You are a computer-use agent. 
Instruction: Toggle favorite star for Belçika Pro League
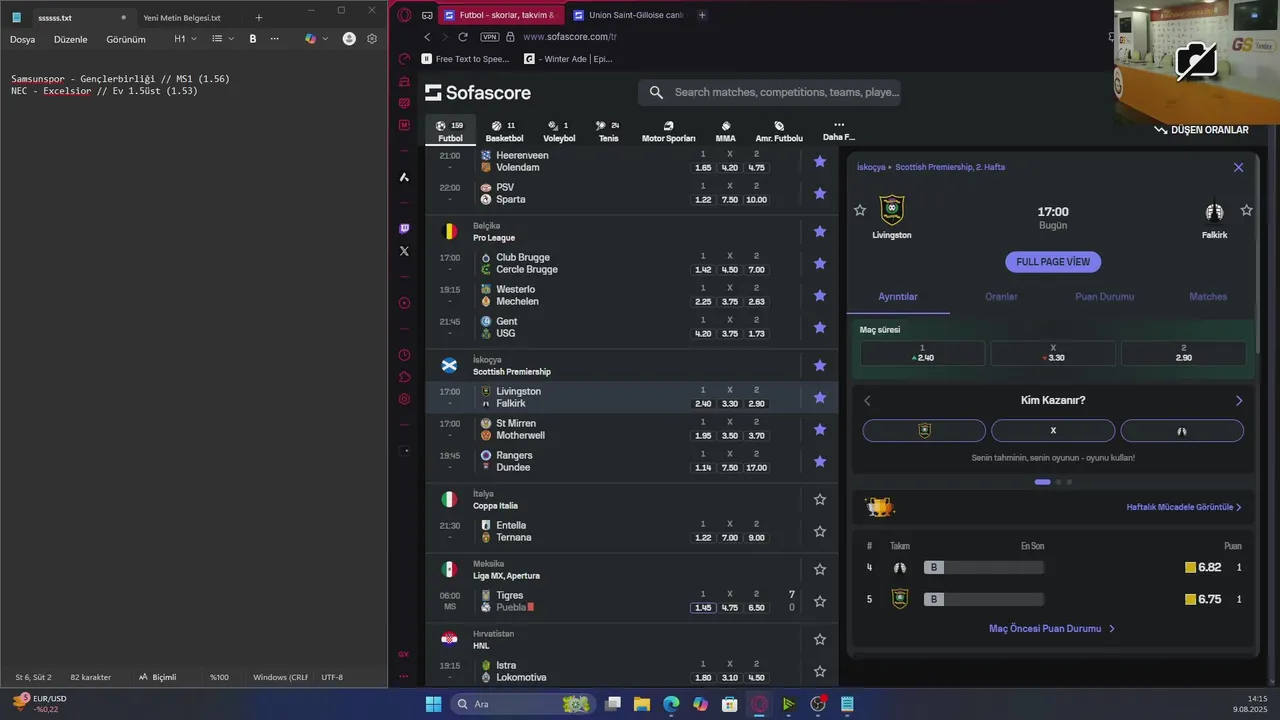tap(820, 231)
